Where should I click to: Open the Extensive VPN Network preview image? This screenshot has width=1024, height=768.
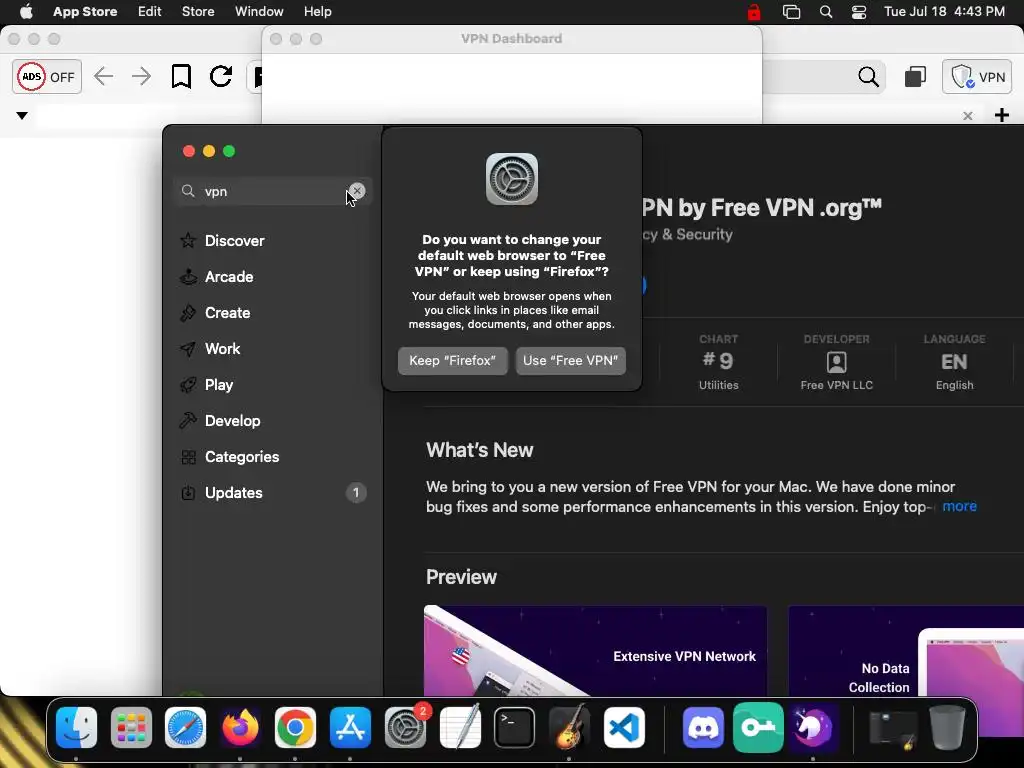[x=595, y=650]
